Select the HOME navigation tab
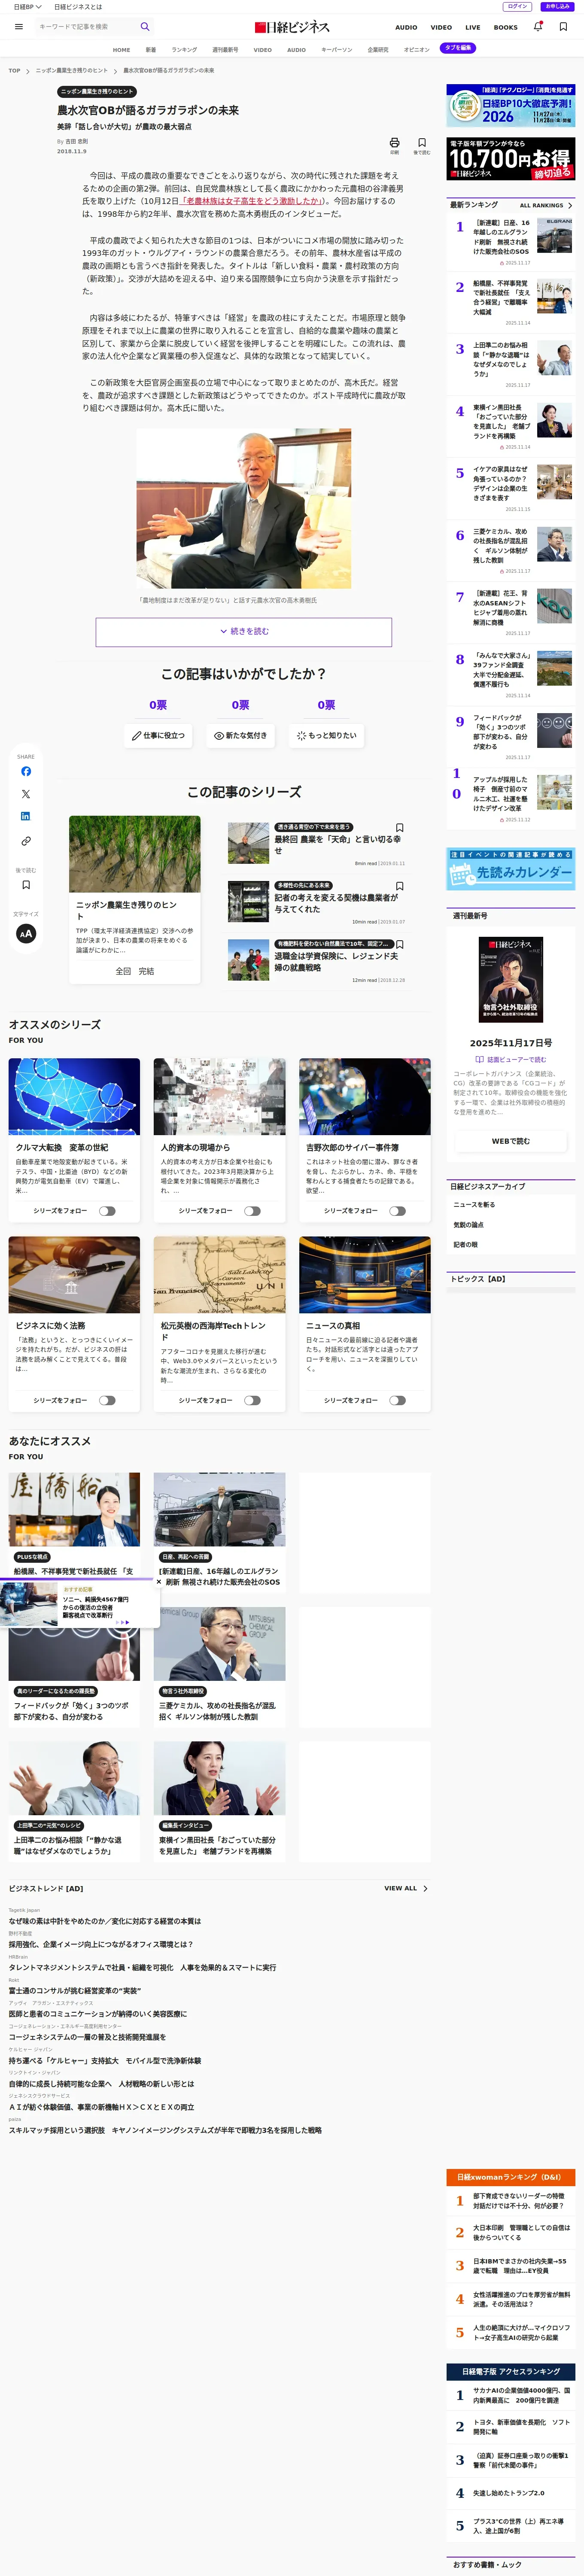 (x=122, y=49)
